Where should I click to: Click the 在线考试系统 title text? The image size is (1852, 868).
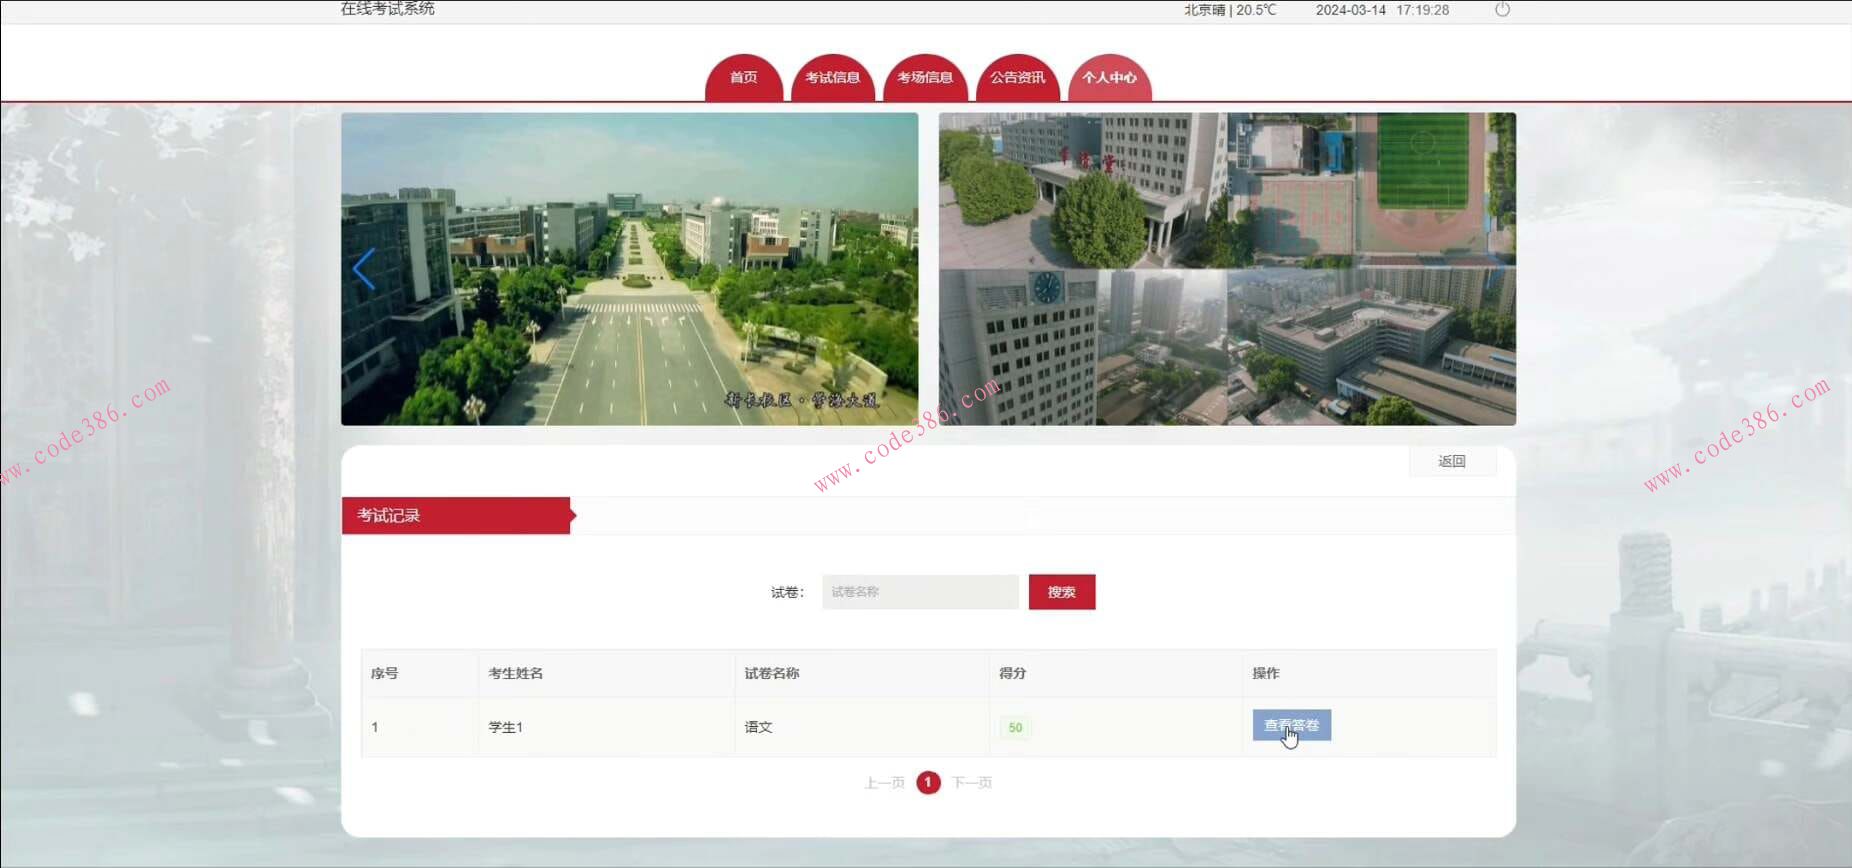(387, 10)
